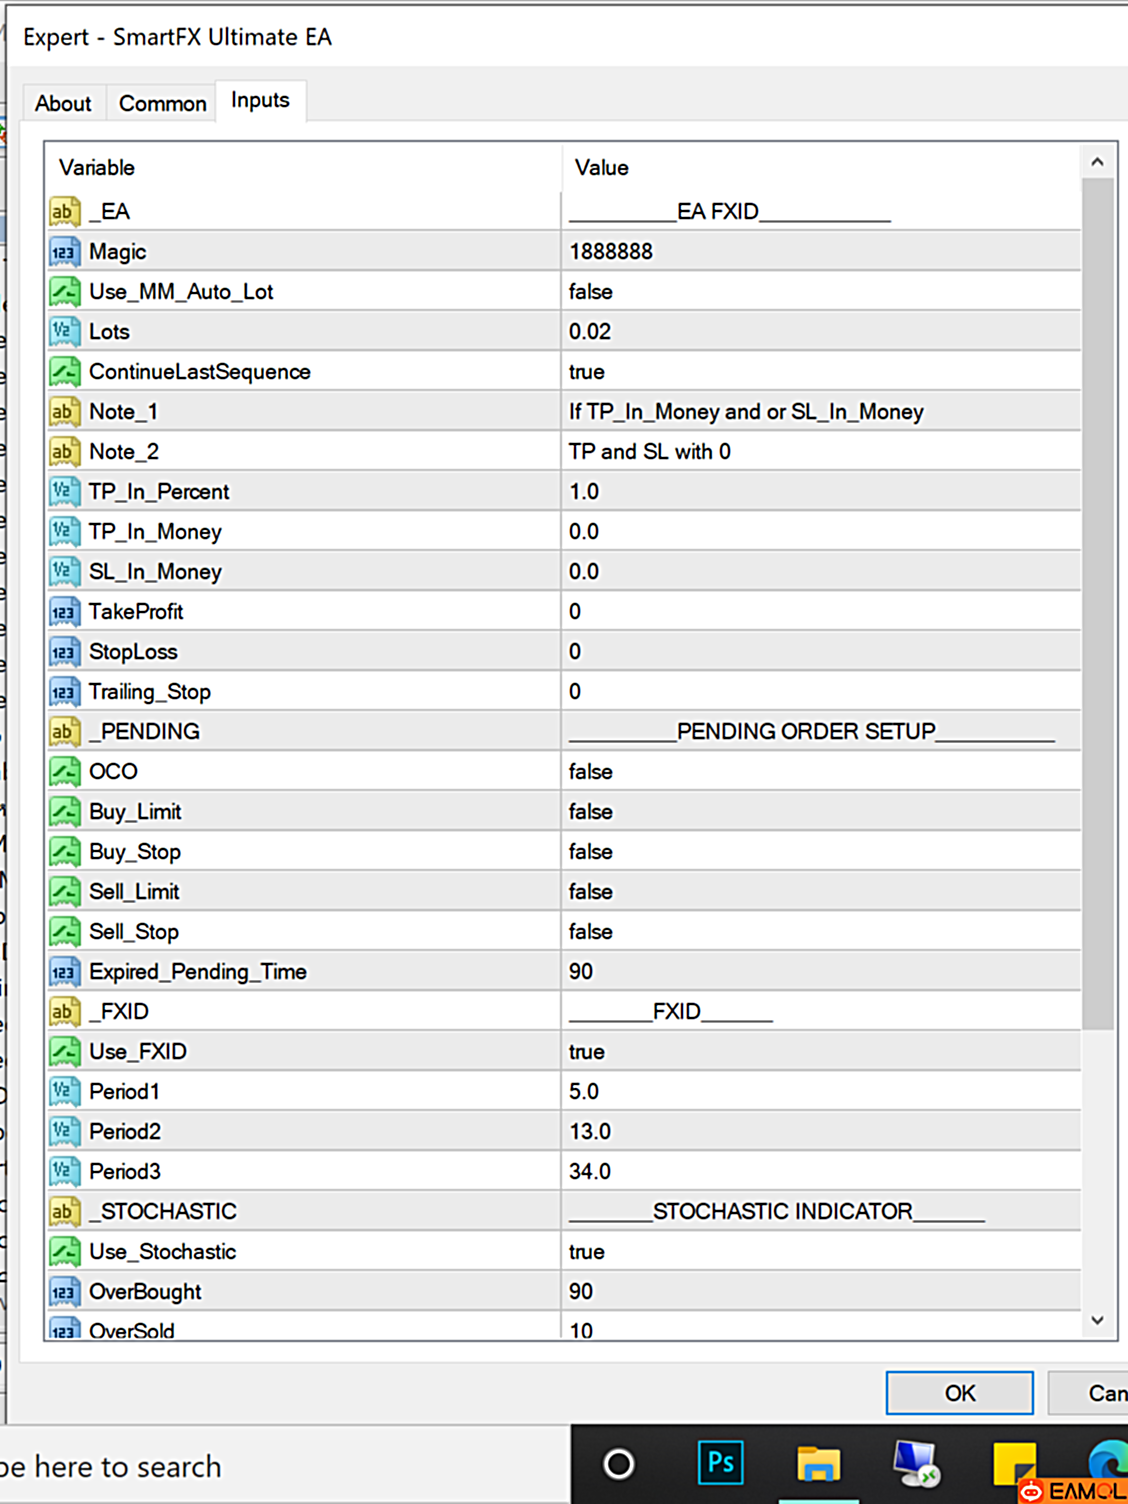Screen dimensions: 1128x1504
Task: Click the bool icon next to OCO
Action: click(x=64, y=771)
